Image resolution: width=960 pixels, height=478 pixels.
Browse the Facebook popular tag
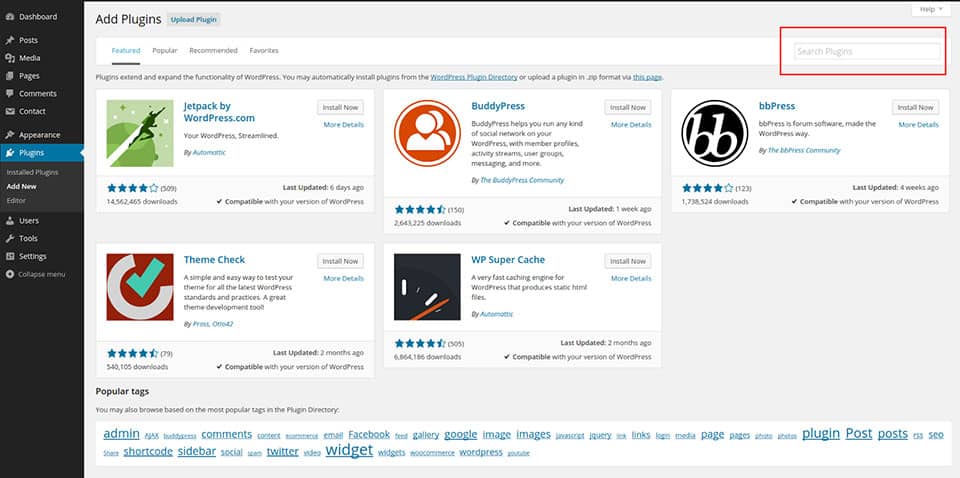tap(369, 435)
